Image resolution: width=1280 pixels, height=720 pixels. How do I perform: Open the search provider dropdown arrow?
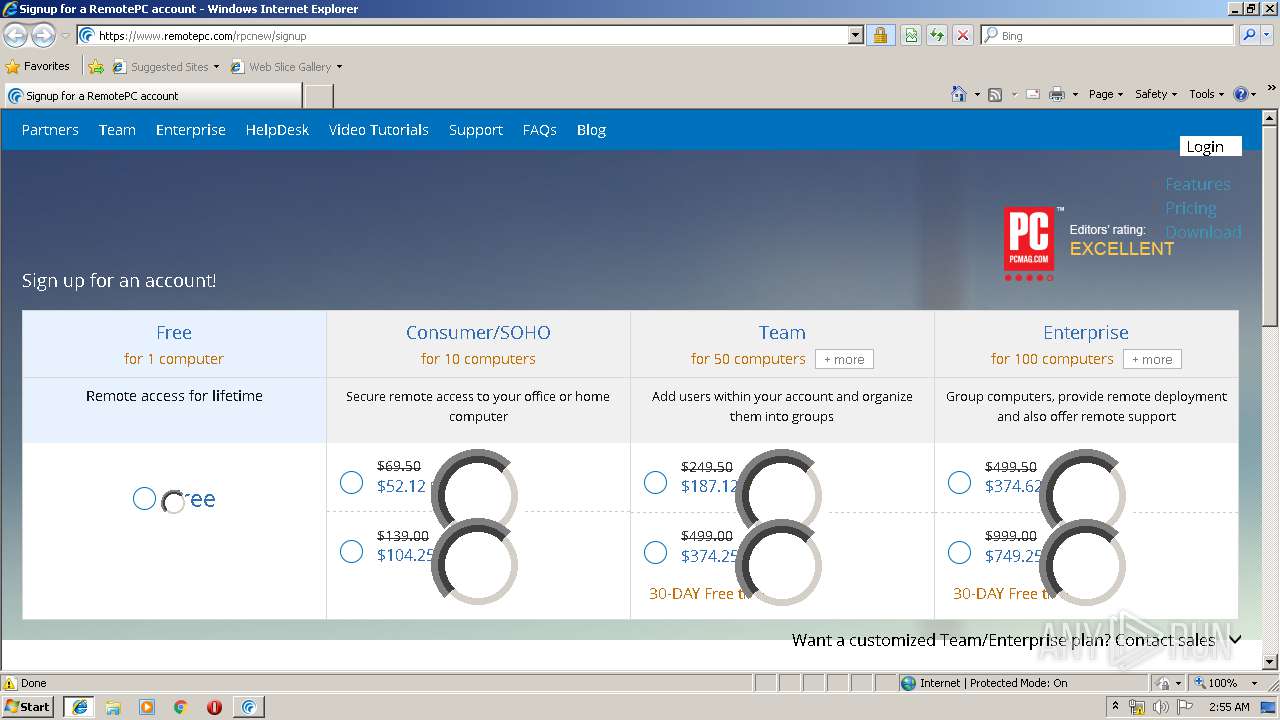(1267, 35)
